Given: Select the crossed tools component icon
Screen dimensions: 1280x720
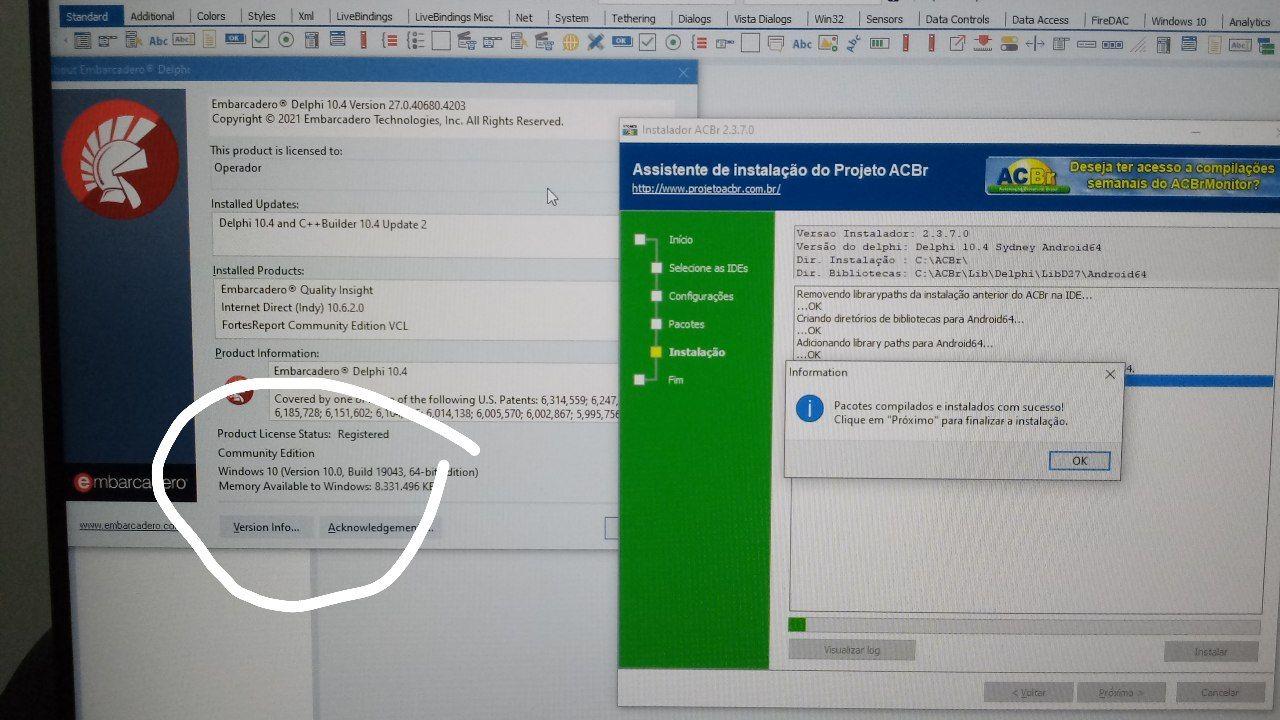Looking at the screenshot, I should coord(595,42).
